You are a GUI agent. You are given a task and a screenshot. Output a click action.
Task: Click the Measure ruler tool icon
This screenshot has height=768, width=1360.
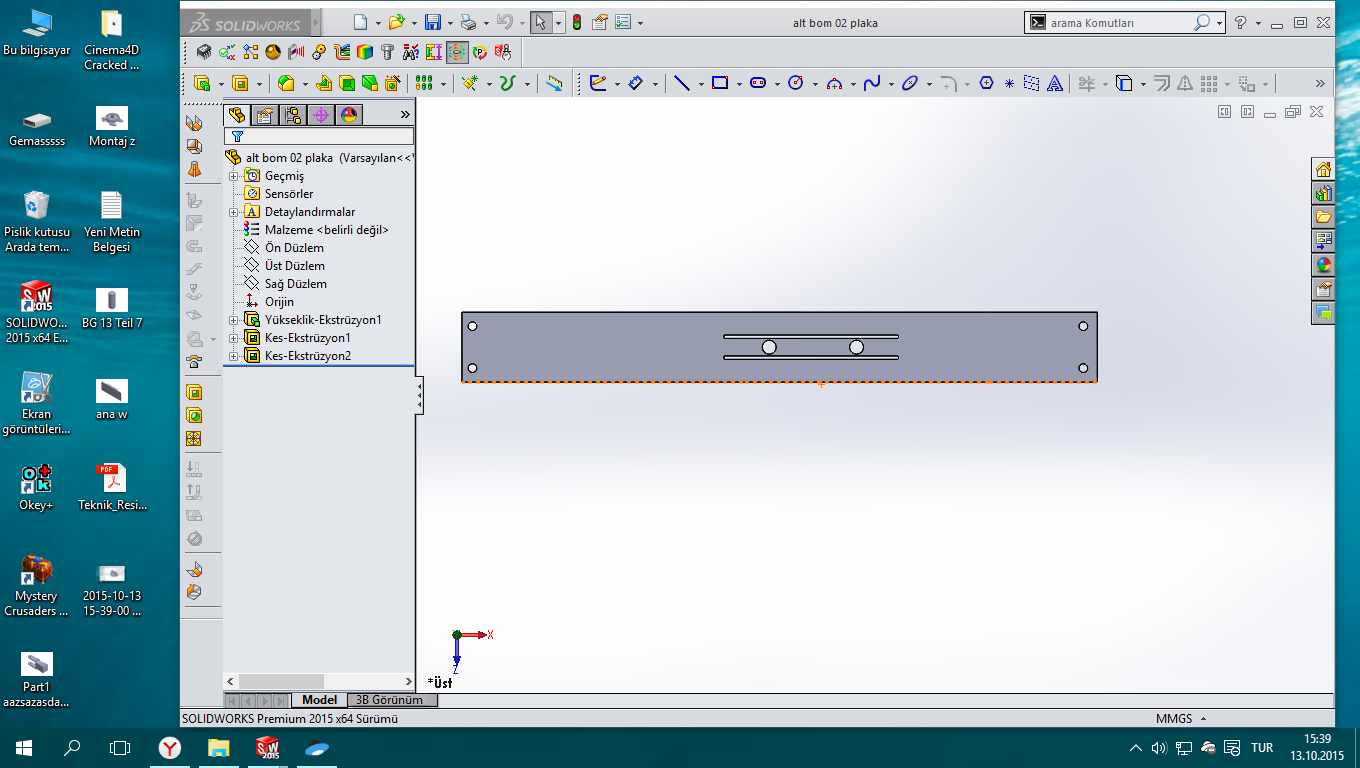[x=554, y=84]
